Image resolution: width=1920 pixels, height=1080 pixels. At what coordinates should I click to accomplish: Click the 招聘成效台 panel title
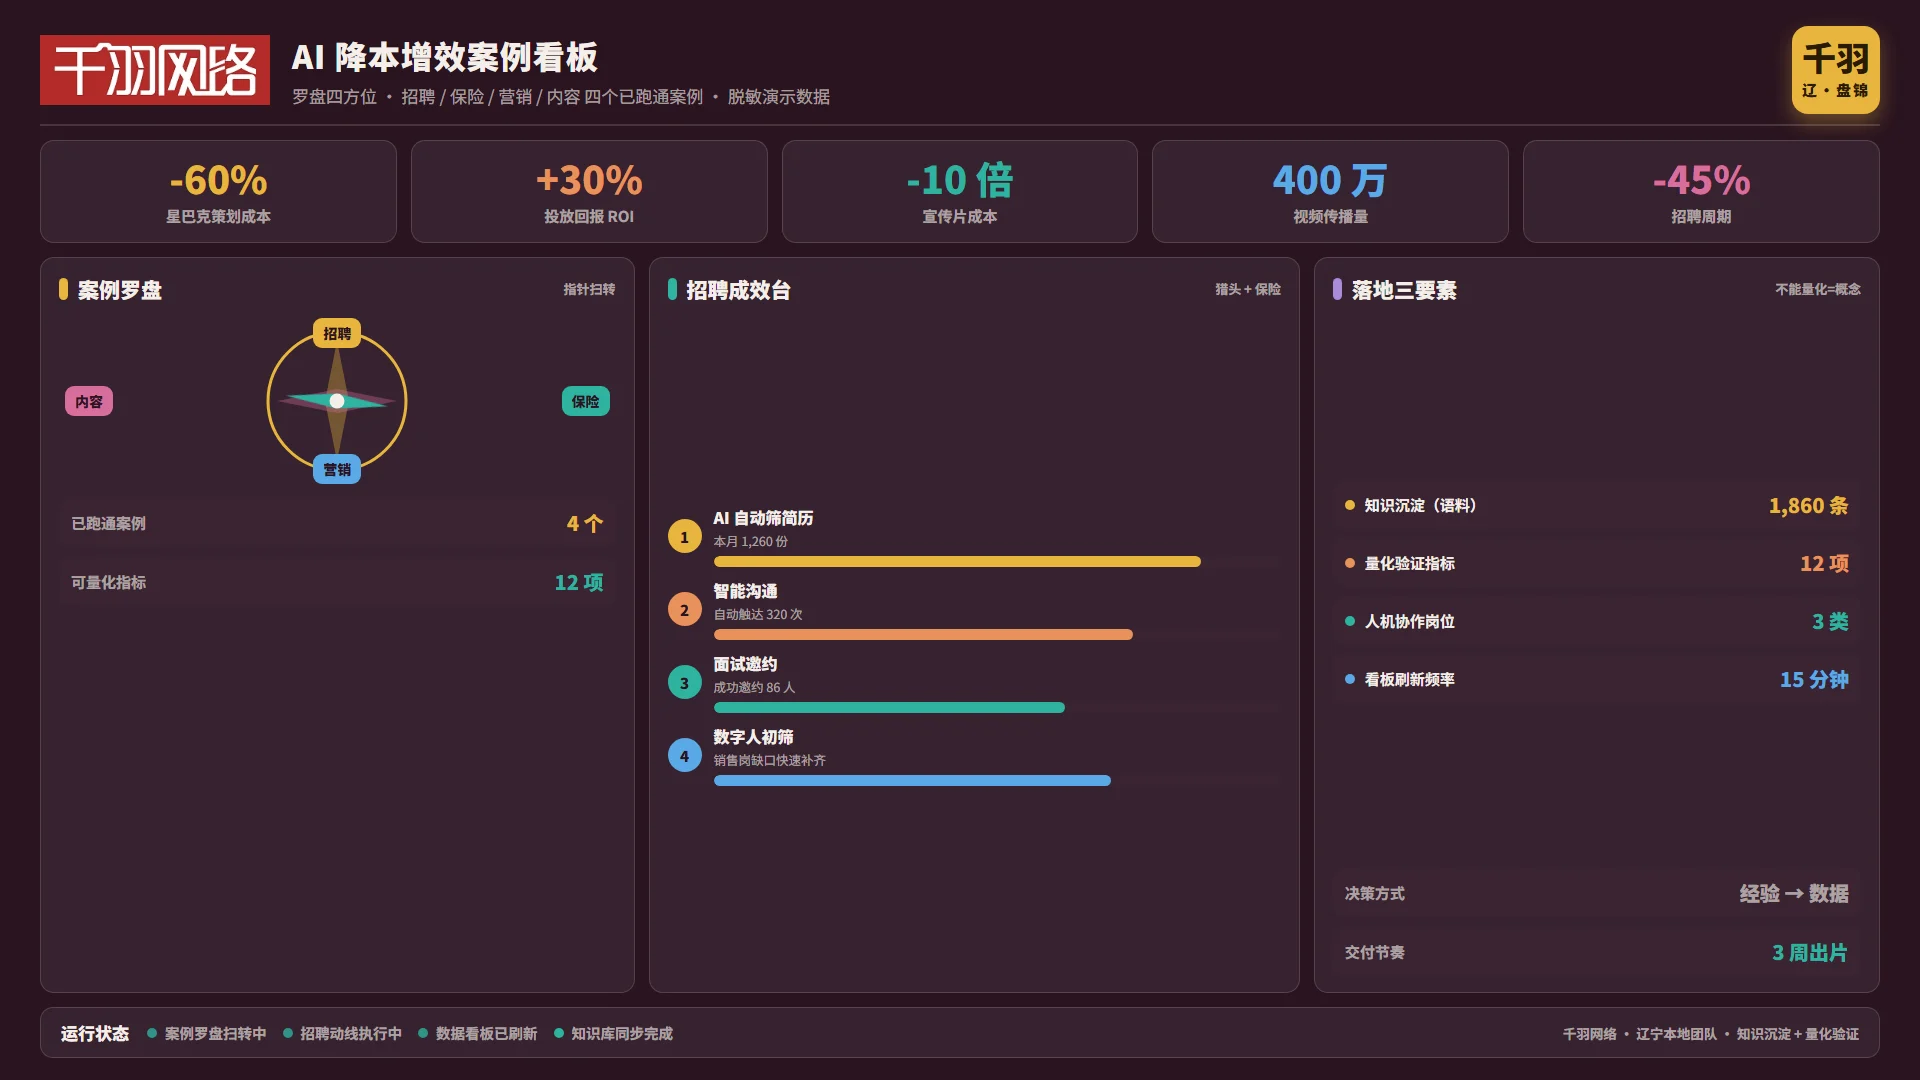[738, 290]
